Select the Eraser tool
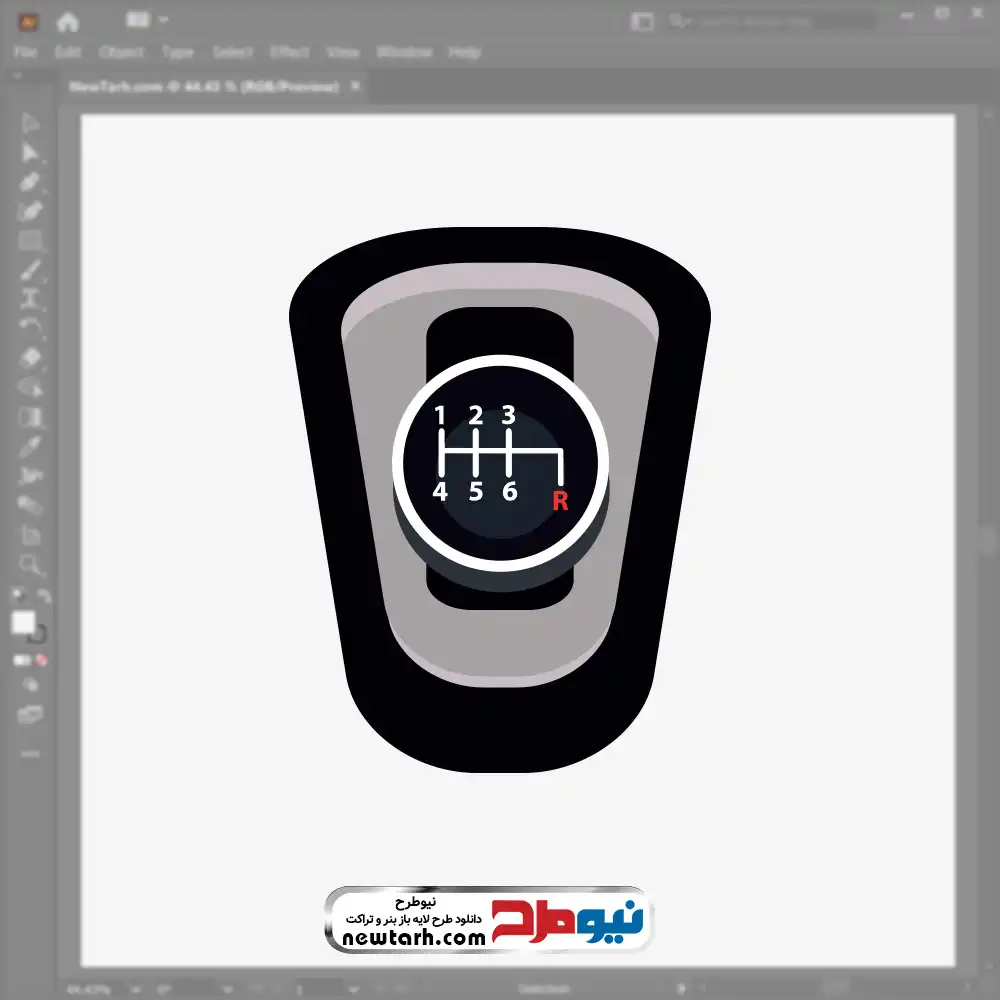This screenshot has width=1000, height=1000. coord(31,357)
